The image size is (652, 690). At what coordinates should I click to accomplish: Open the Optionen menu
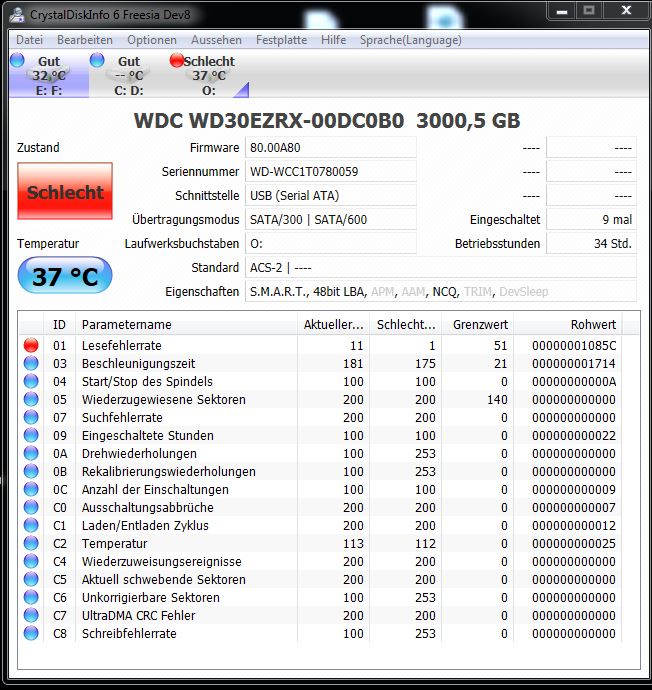(152, 40)
